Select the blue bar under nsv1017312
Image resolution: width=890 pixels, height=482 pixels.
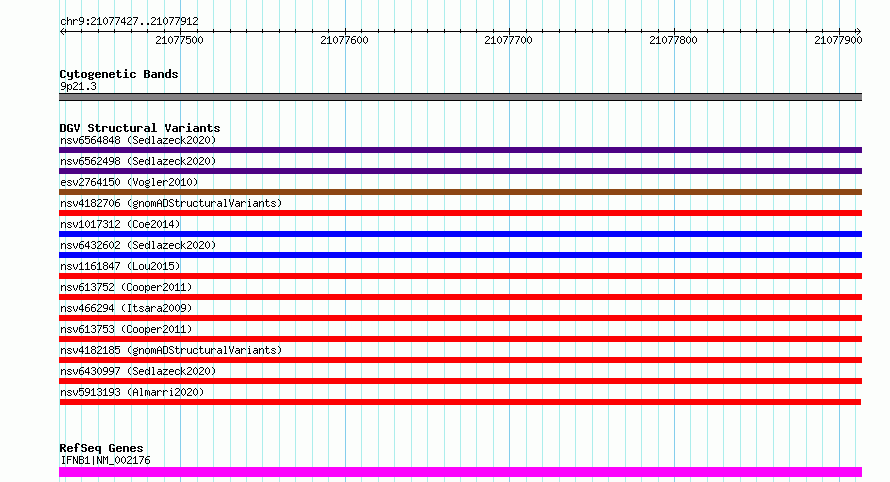[460, 234]
